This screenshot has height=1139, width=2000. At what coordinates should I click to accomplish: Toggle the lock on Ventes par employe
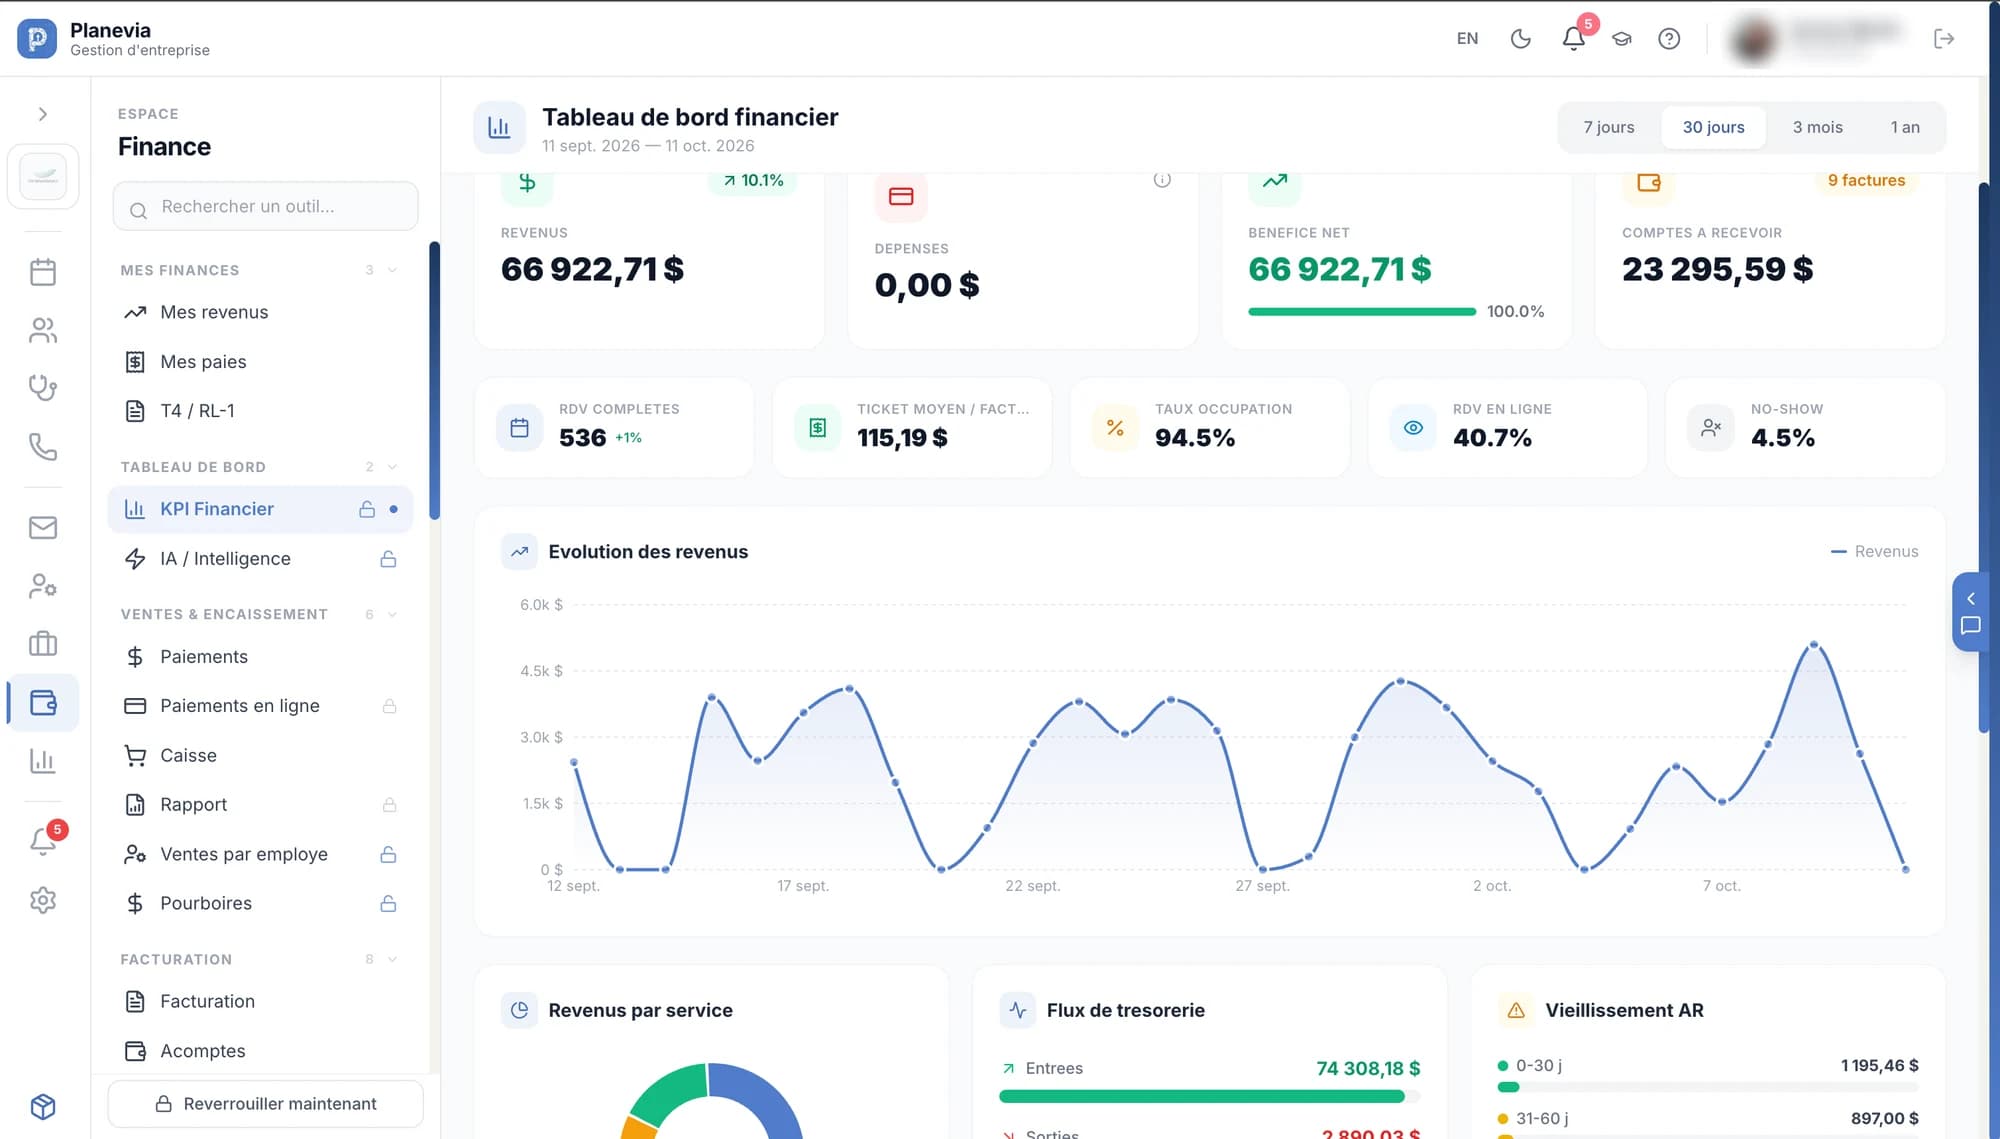pyautogui.click(x=388, y=854)
